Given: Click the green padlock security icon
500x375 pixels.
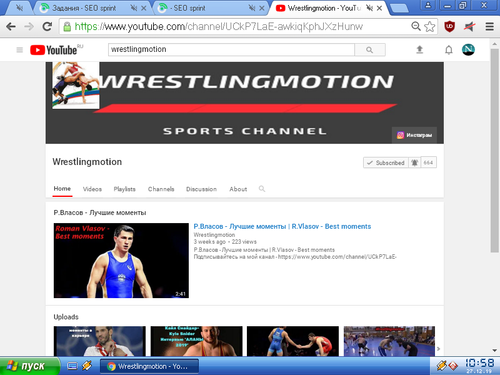Looking at the screenshot, I should (67, 27).
